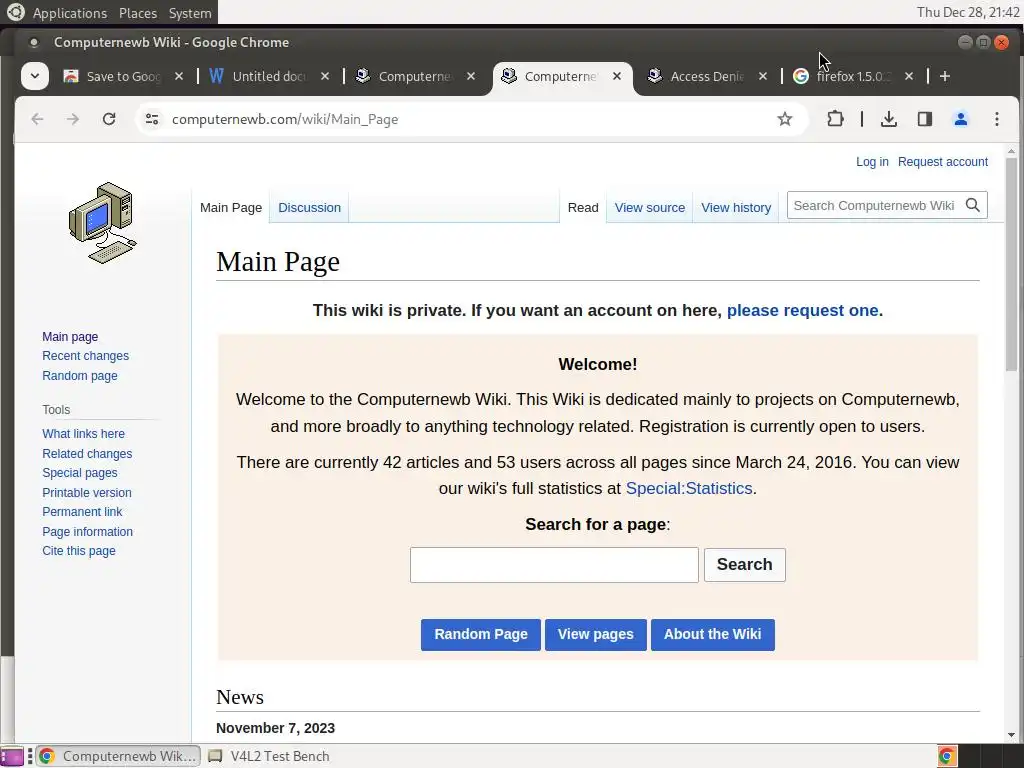Bookmark this page with the star icon

click(785, 119)
